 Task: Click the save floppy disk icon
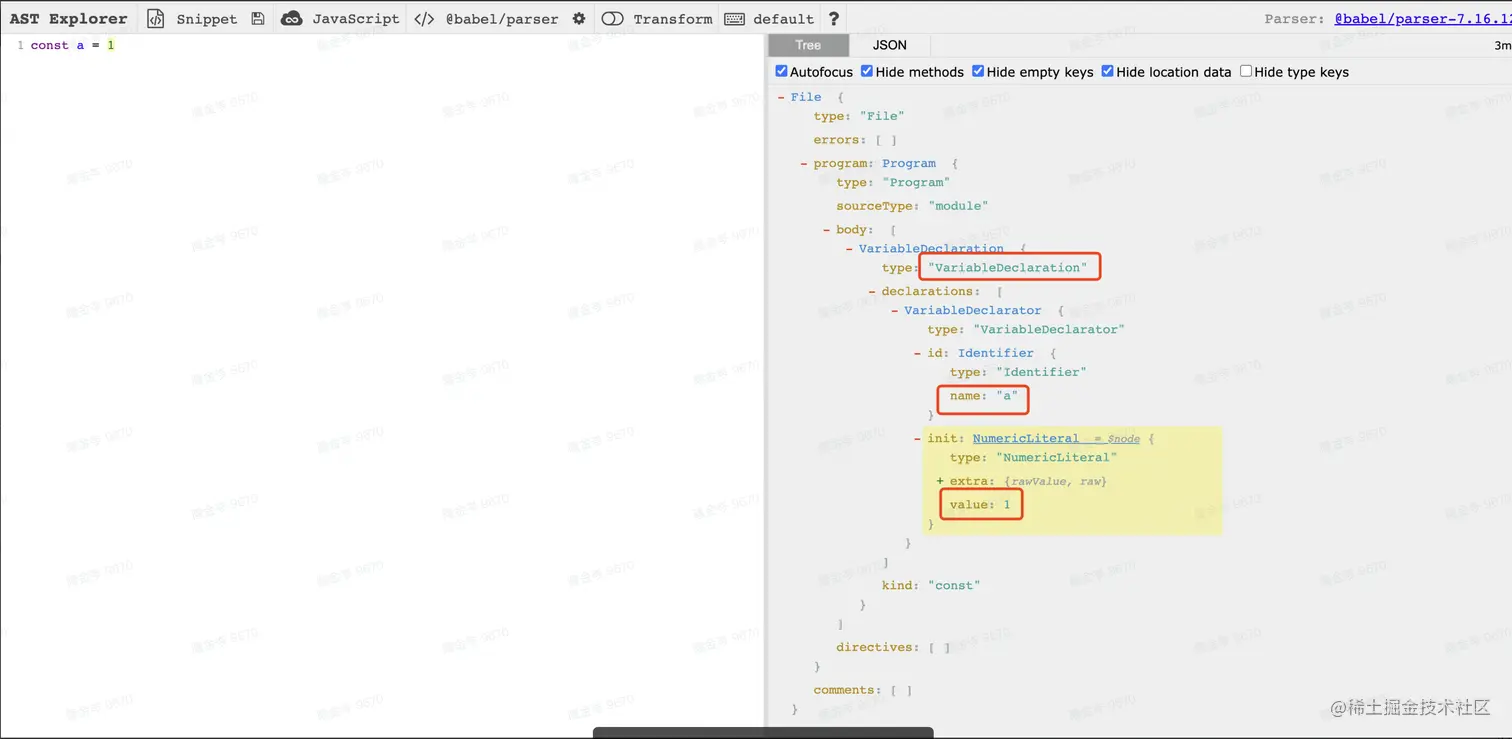(258, 18)
